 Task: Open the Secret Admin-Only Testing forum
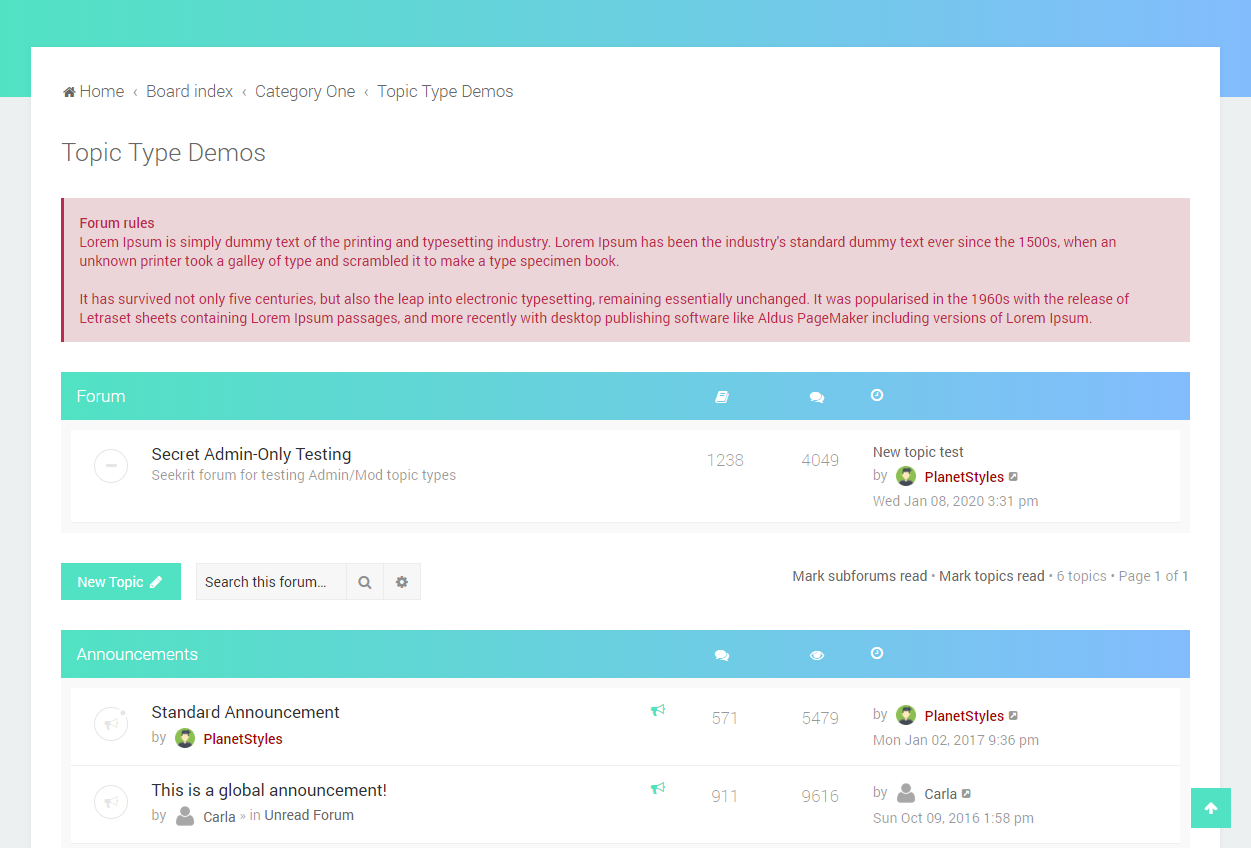click(251, 454)
